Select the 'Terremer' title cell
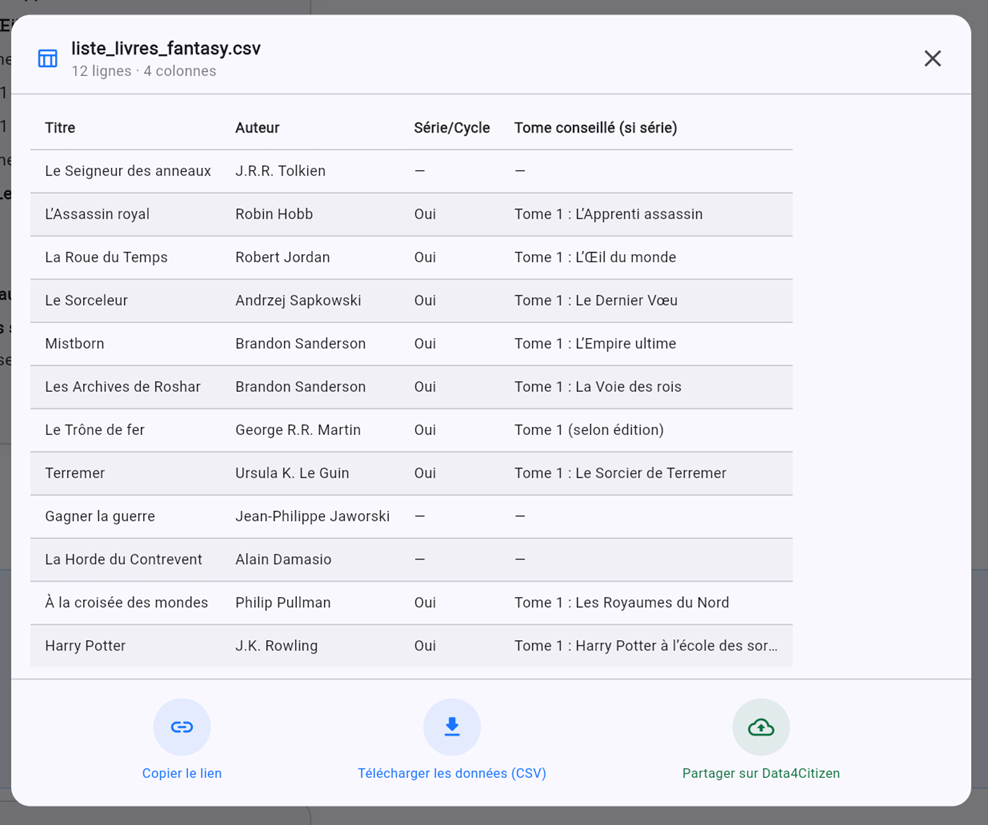 coord(75,473)
